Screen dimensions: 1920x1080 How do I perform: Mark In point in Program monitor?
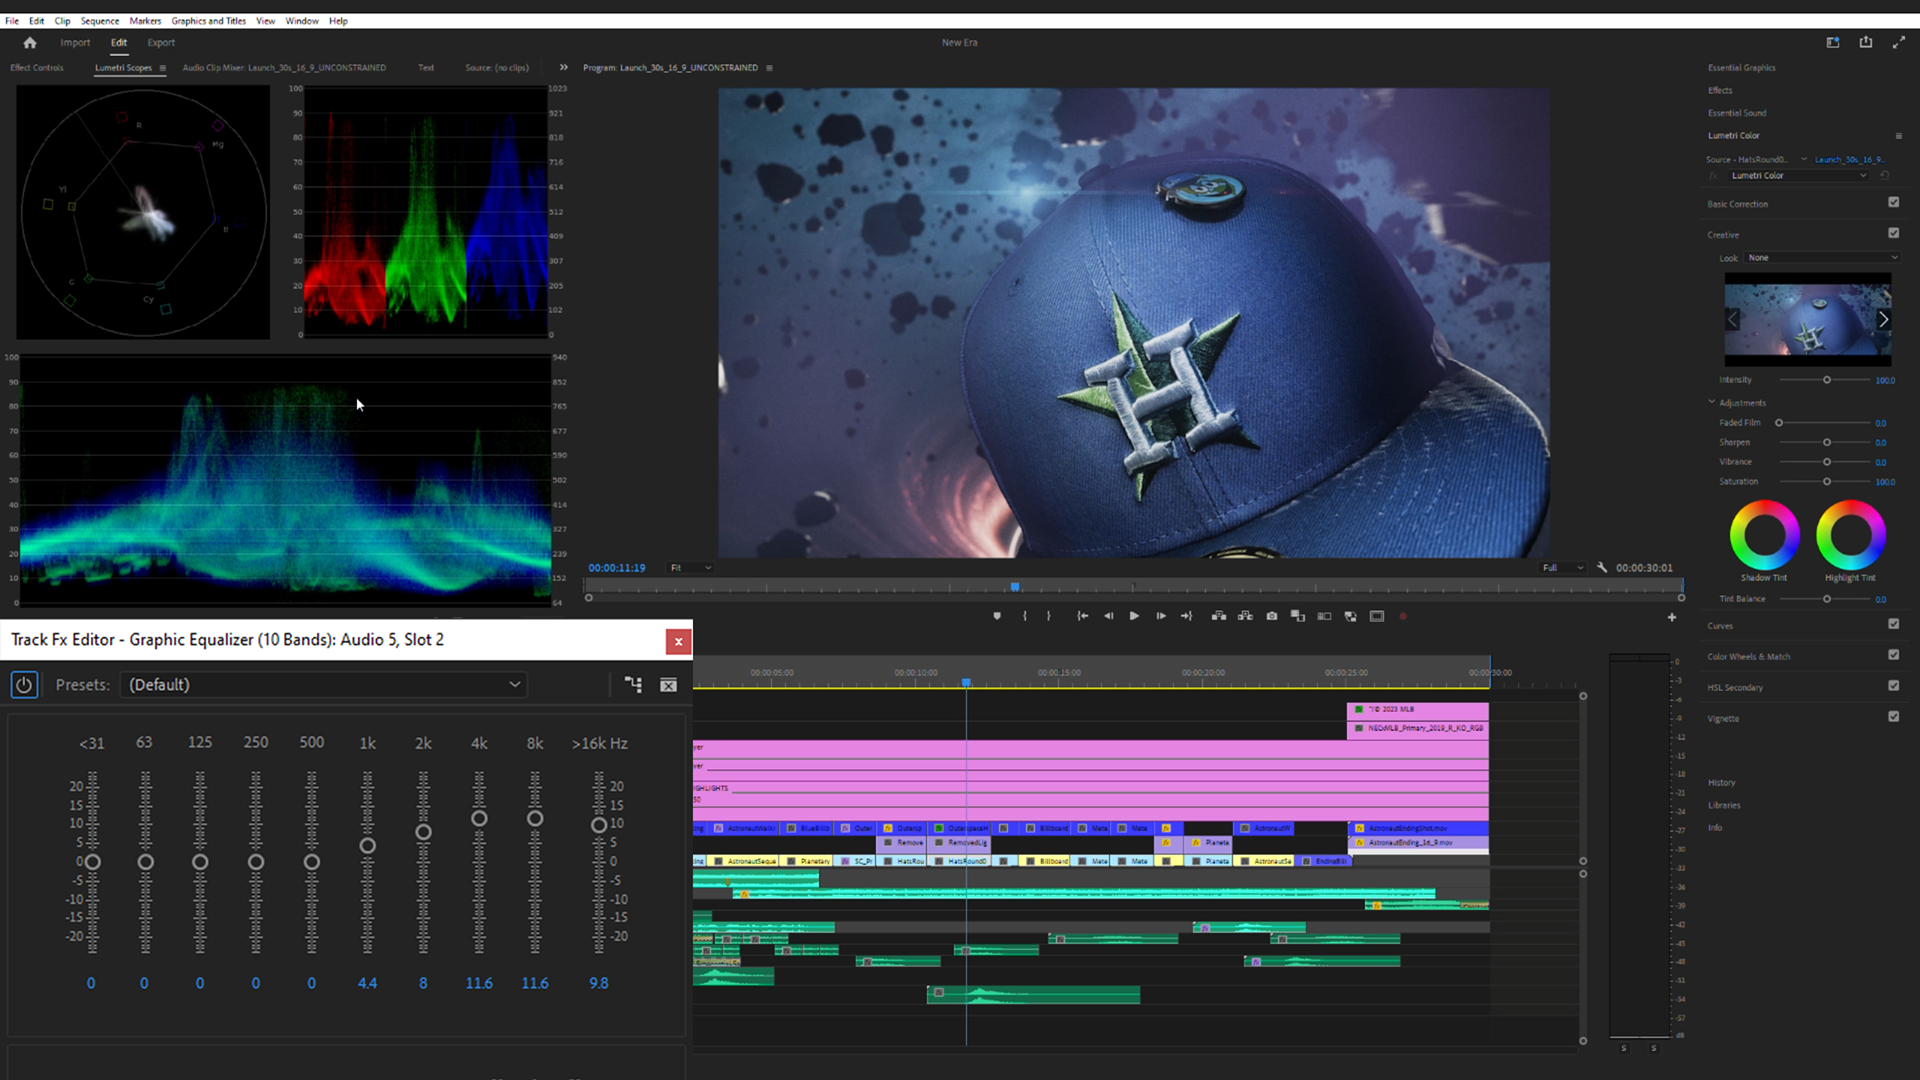(x=1025, y=616)
